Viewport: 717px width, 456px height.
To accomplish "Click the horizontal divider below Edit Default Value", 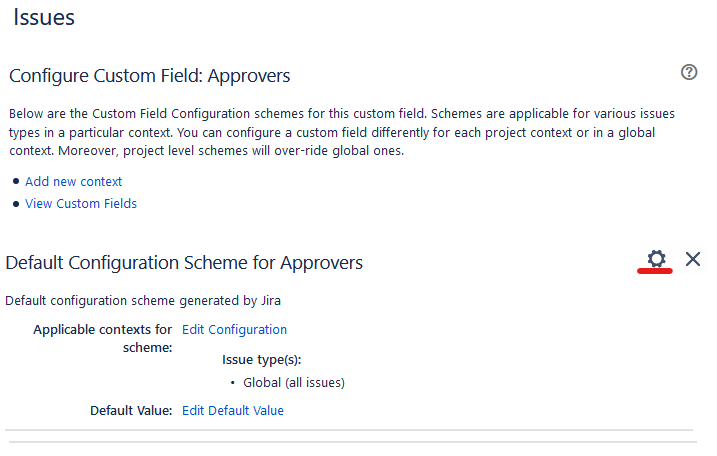I will pos(349,430).
